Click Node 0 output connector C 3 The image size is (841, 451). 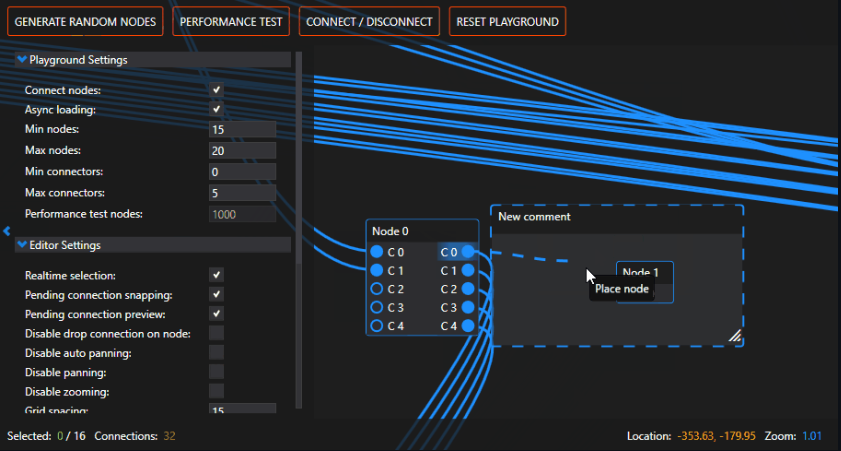click(468, 308)
